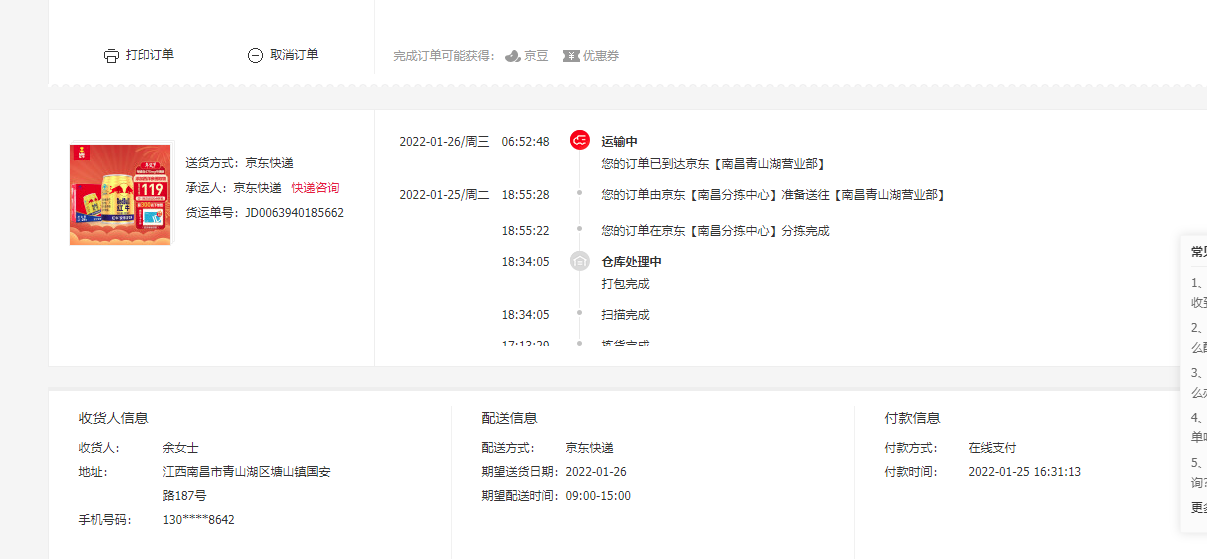Viewport: 1207px width, 559px height.
Task: Select the 取消订单 link
Action: (x=294, y=55)
